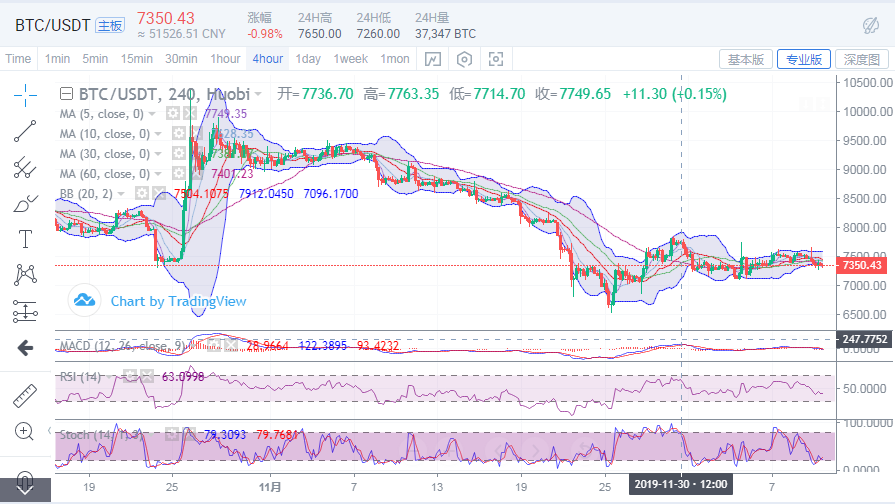Click the fullscreen capture icon
This screenshot has width=895, height=504.
click(x=496, y=59)
